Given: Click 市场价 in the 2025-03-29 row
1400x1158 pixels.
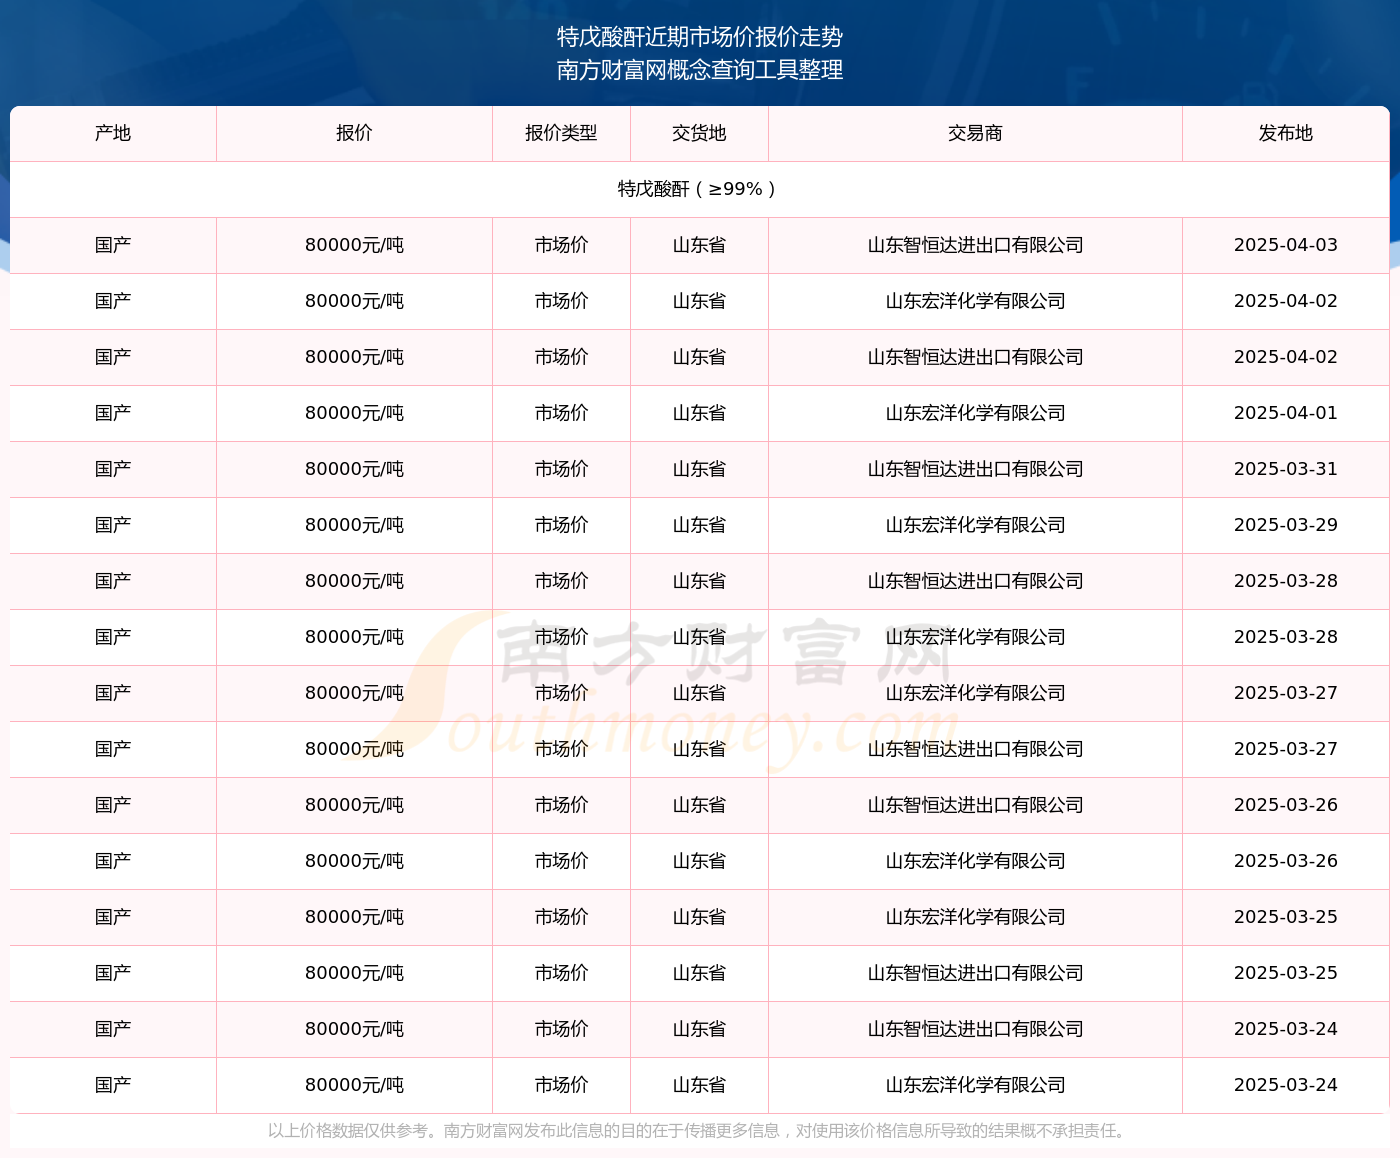Looking at the screenshot, I should click(561, 525).
